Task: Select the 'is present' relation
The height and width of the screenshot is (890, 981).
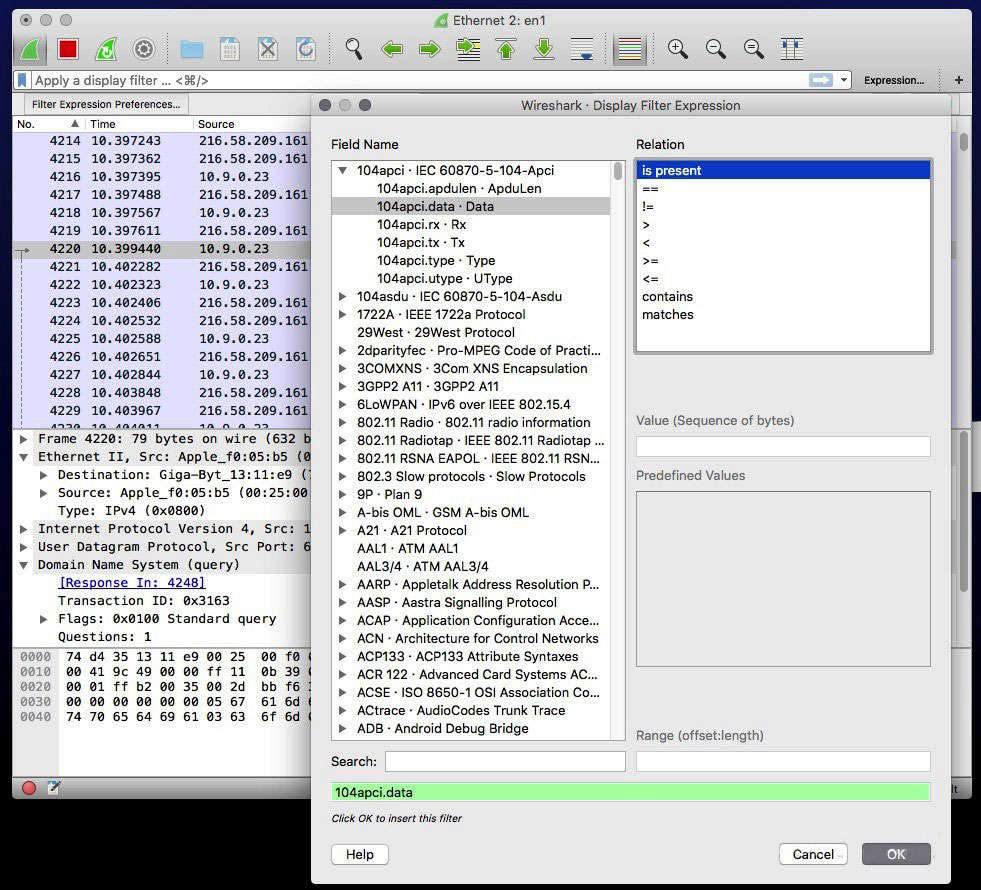Action: point(783,170)
